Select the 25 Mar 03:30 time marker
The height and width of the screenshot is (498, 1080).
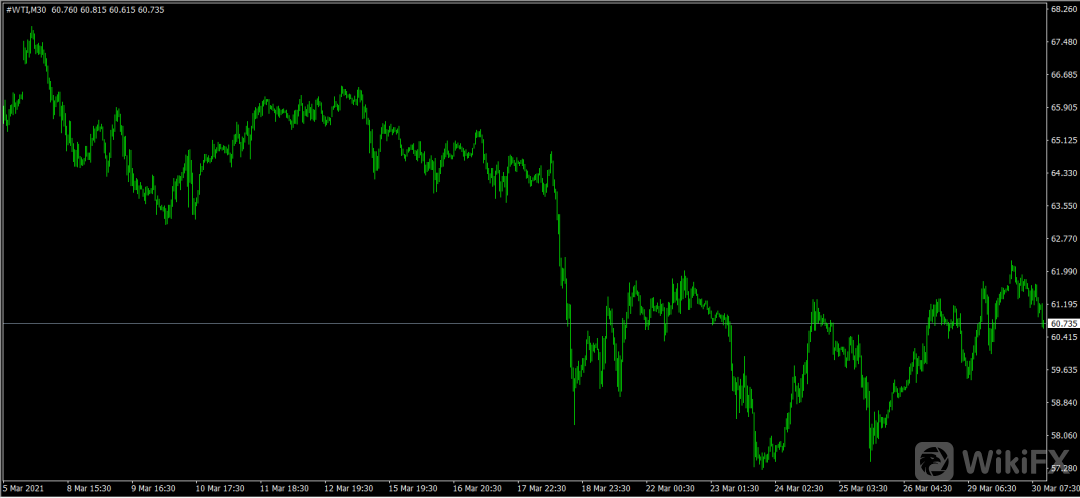coord(863,489)
